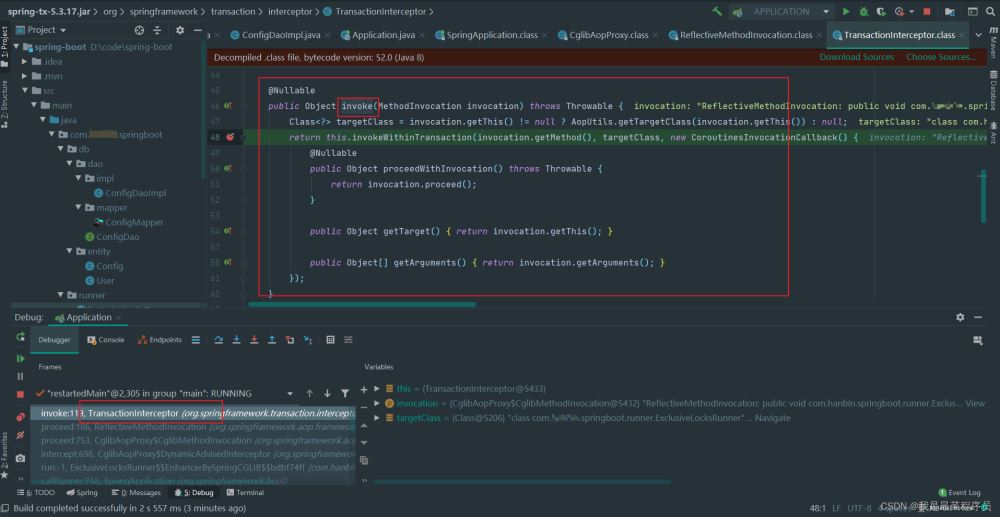The width and height of the screenshot is (1000, 517).
Task: Expand the invocation variable node
Action: tap(376, 403)
